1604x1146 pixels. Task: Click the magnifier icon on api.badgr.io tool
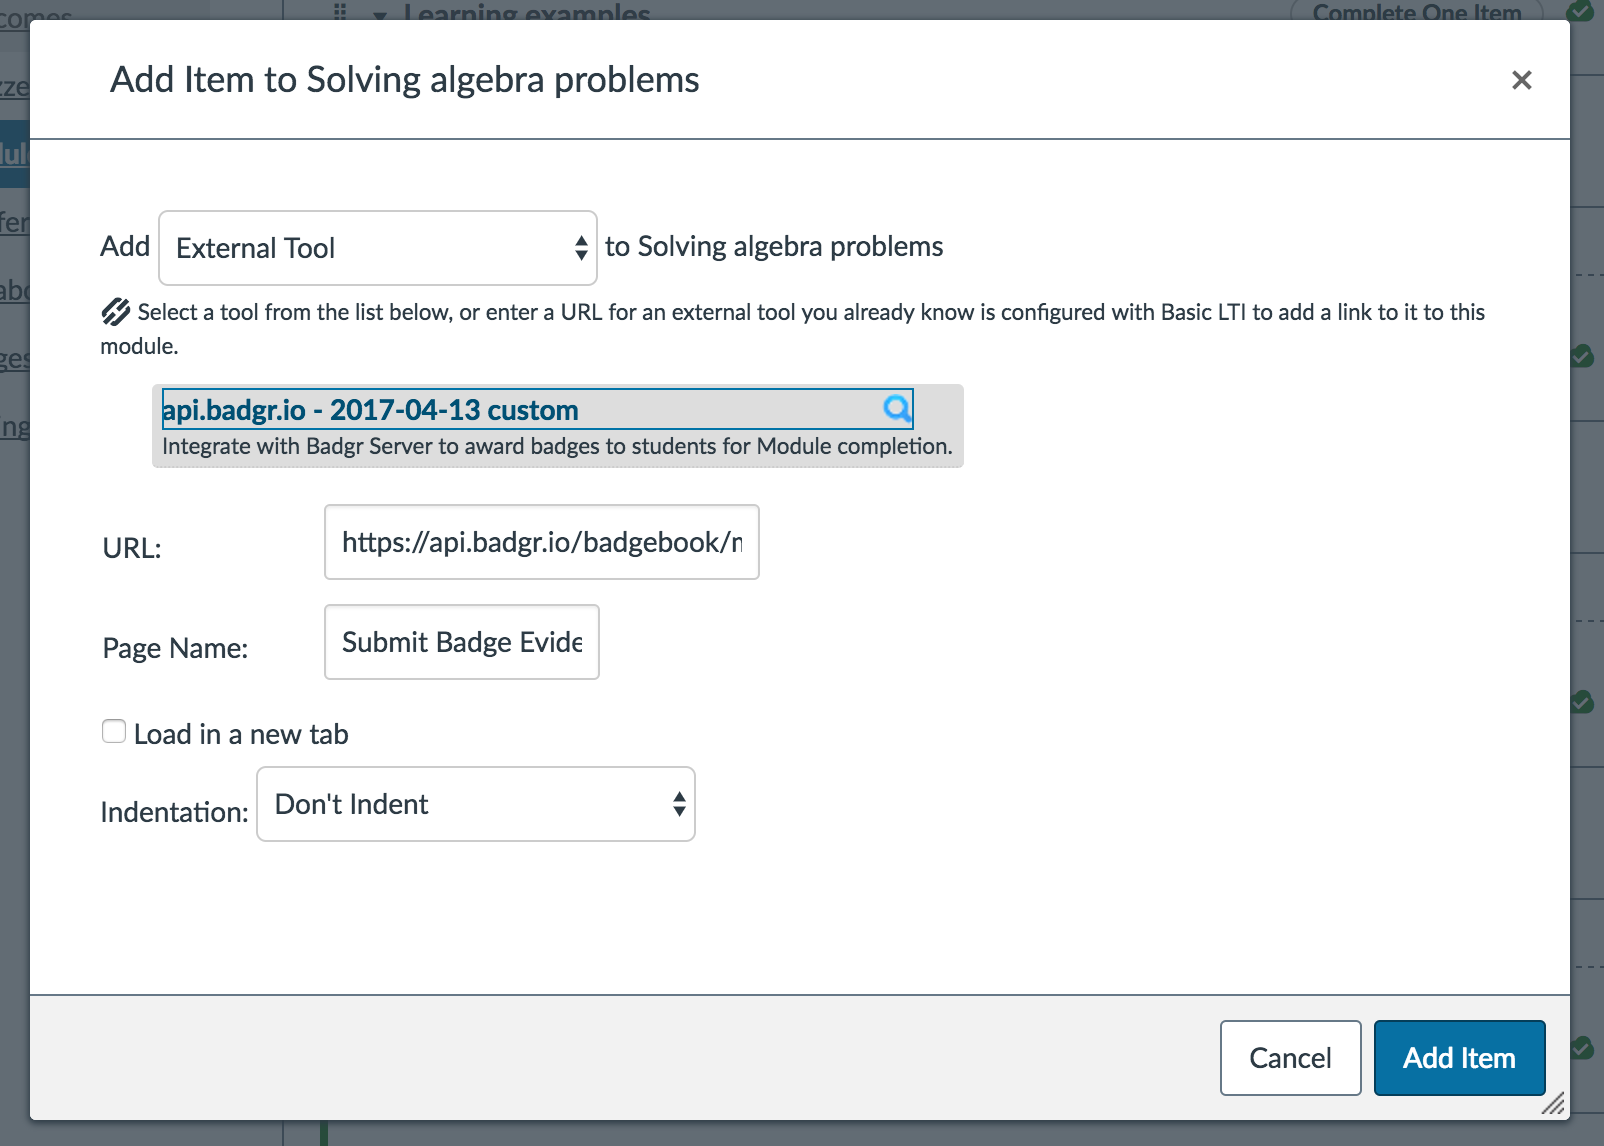click(x=897, y=408)
